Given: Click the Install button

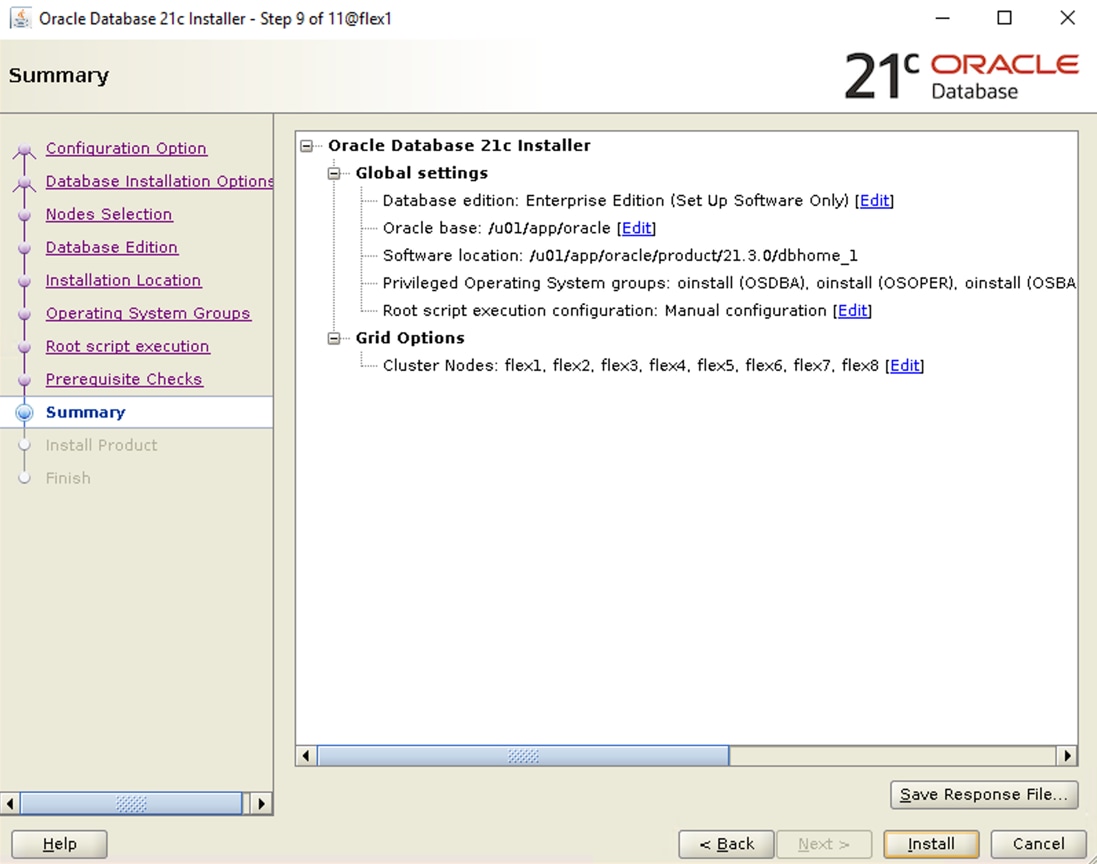Looking at the screenshot, I should pos(931,844).
